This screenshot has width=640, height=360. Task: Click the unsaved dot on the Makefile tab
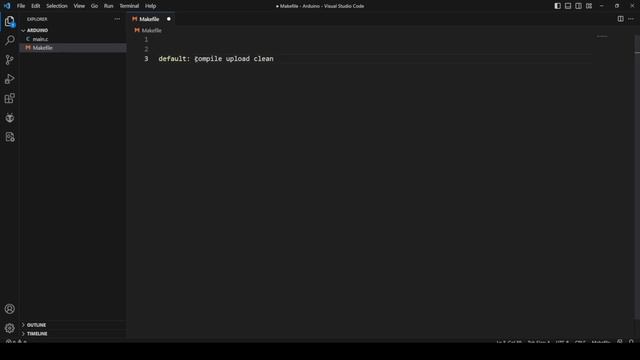[x=169, y=19]
